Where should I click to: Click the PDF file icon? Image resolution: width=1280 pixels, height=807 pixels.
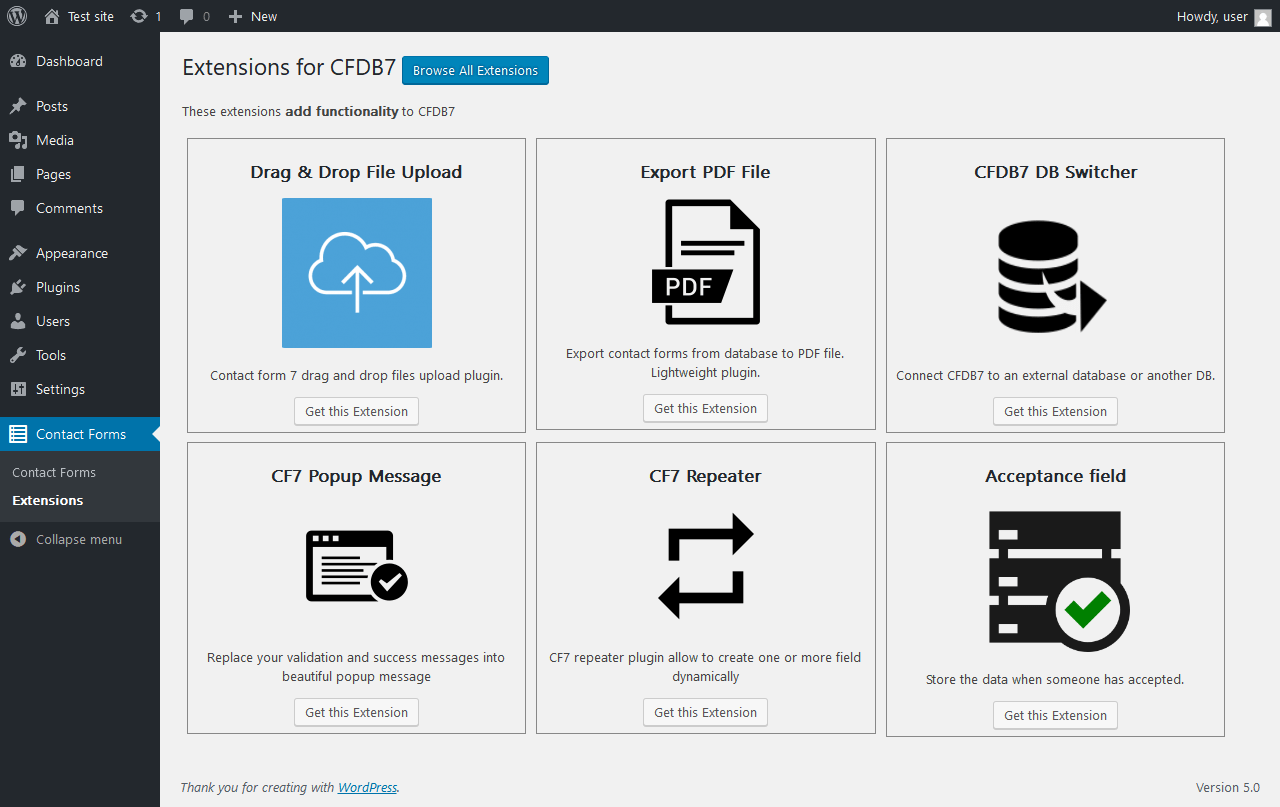point(706,262)
